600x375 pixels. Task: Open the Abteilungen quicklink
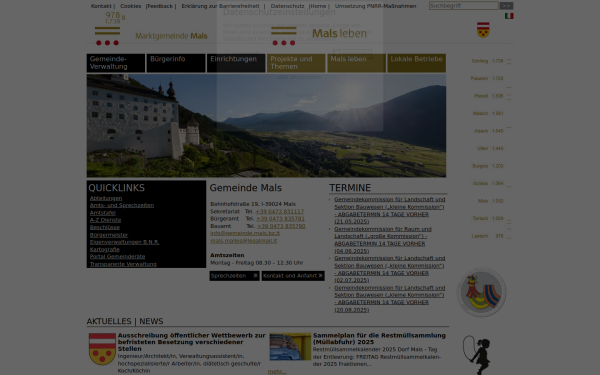(106, 198)
